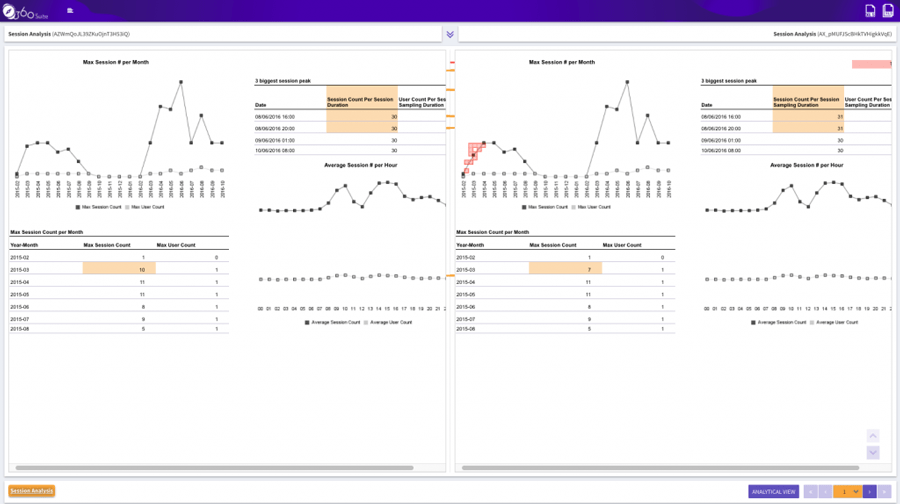900x504 pixels.
Task: Click the right Session Count Per Session column header
Action: 808,102
